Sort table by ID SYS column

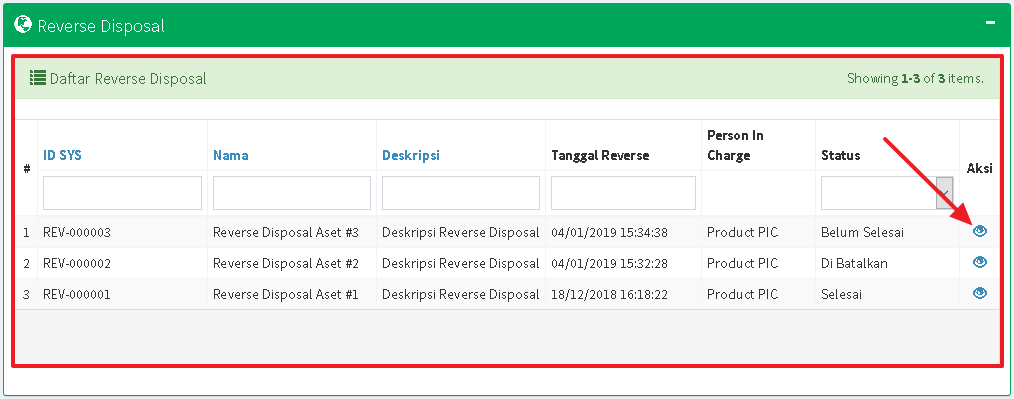pos(62,155)
